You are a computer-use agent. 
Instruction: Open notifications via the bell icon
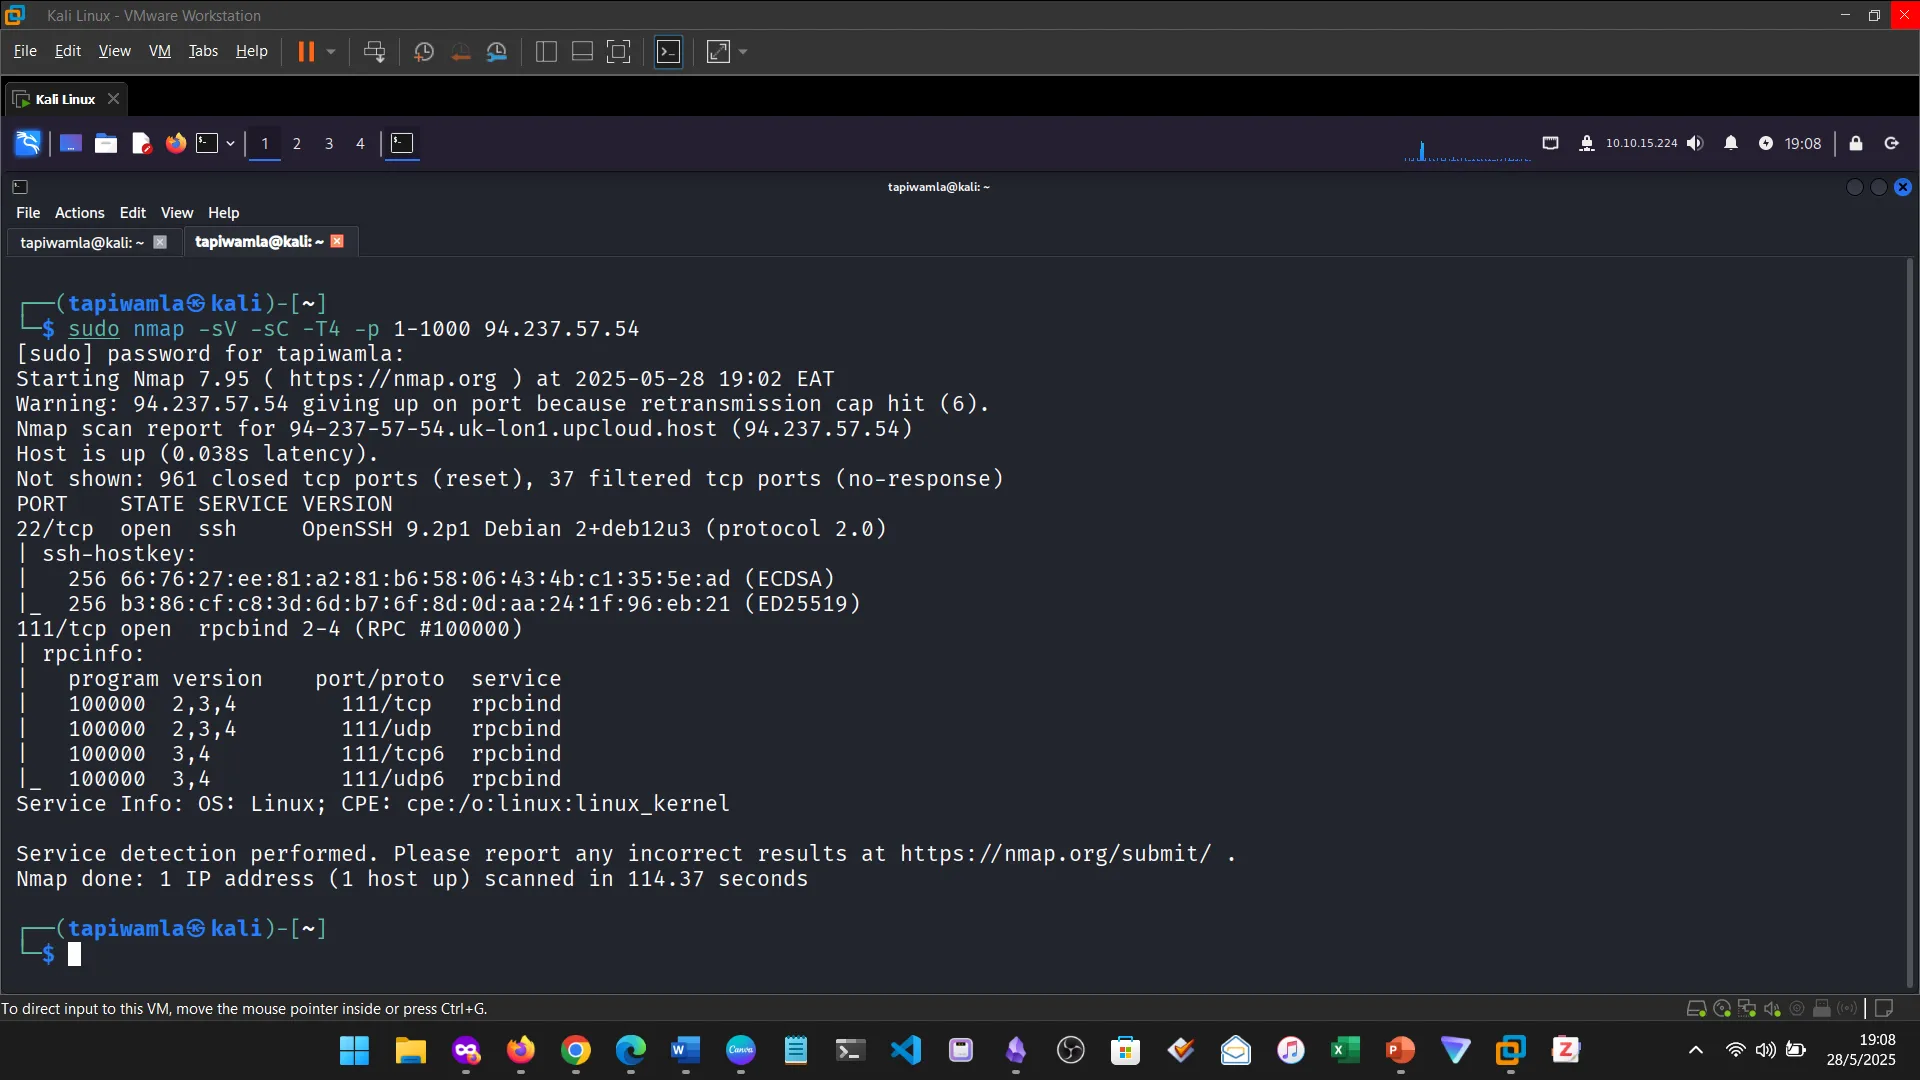pos(1731,143)
